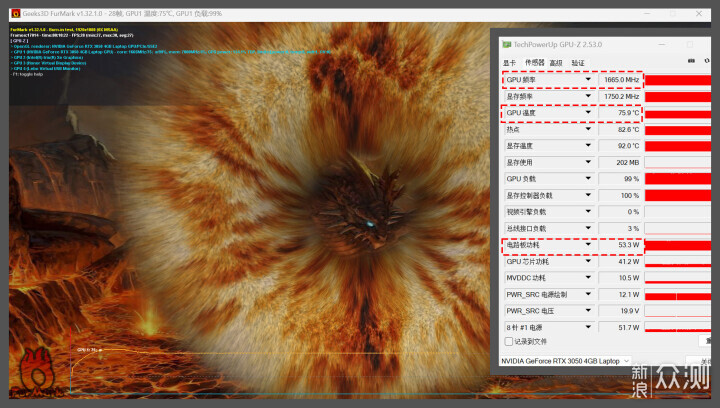Open the GPU 芯片功耗 sensor dropdown
Image resolution: width=720 pixels, height=408 pixels.
(588, 261)
